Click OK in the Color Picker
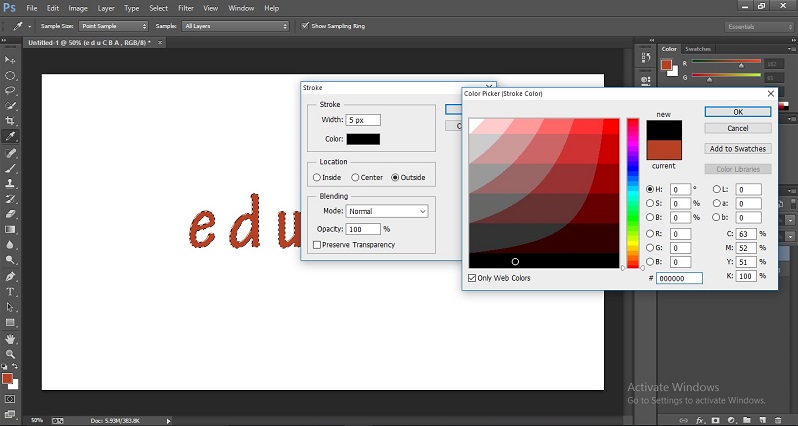 coord(738,112)
